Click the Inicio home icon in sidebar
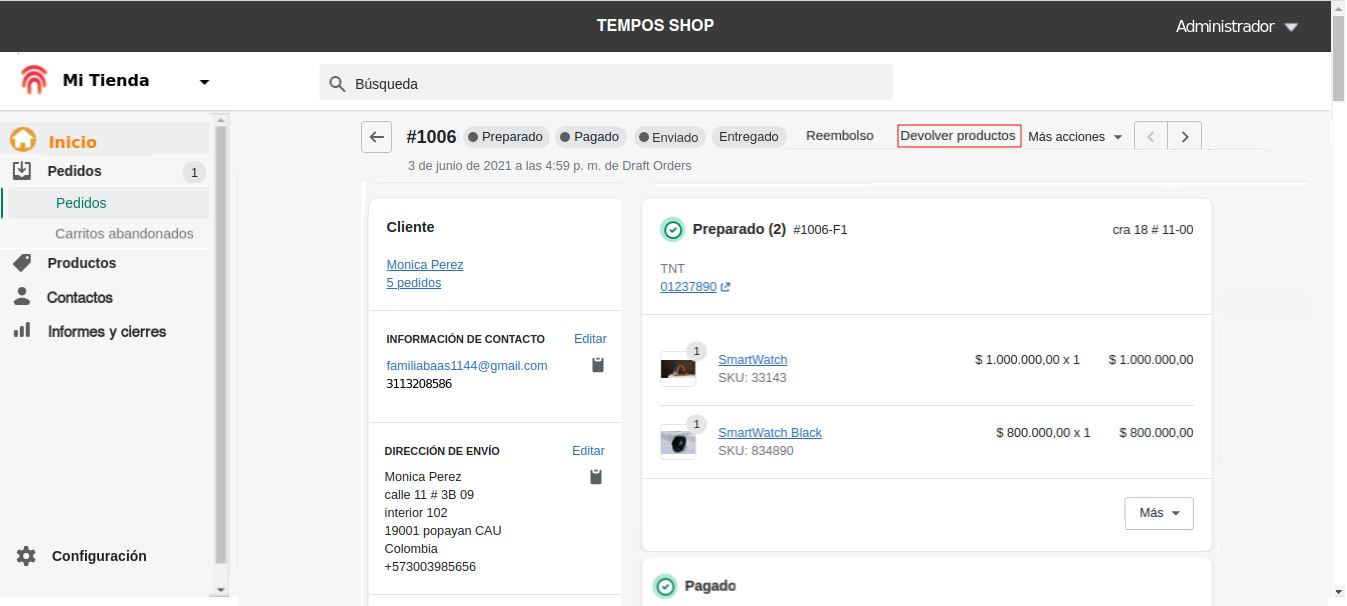 click(23, 141)
